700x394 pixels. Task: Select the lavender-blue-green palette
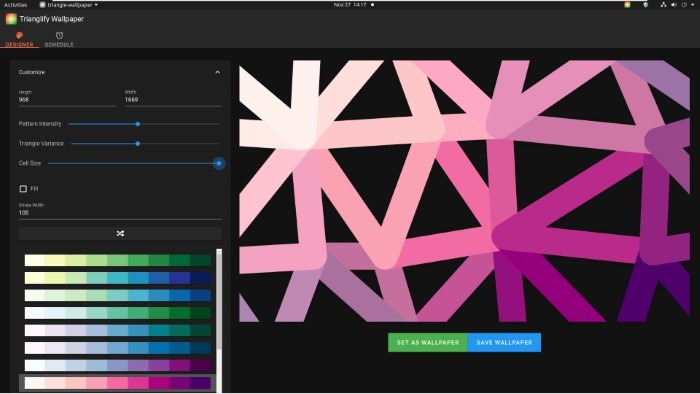click(118, 330)
